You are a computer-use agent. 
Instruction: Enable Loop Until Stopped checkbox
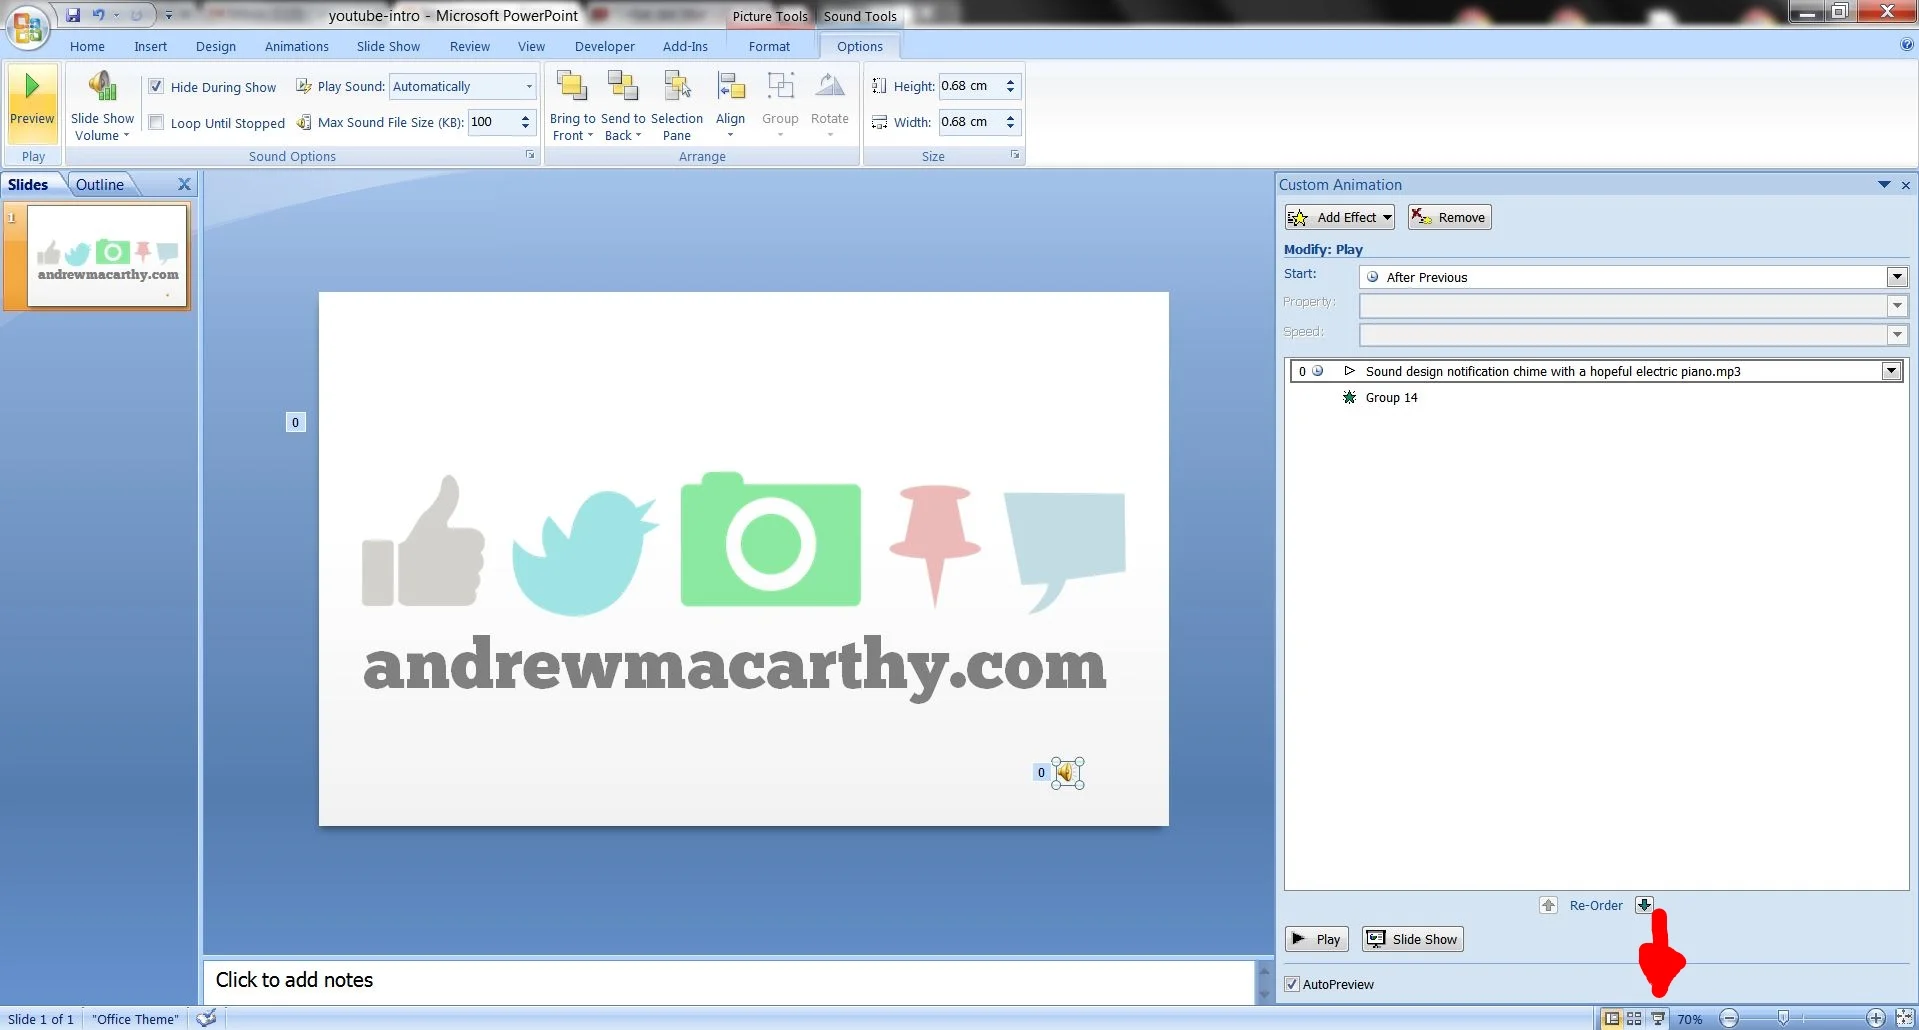[156, 122]
